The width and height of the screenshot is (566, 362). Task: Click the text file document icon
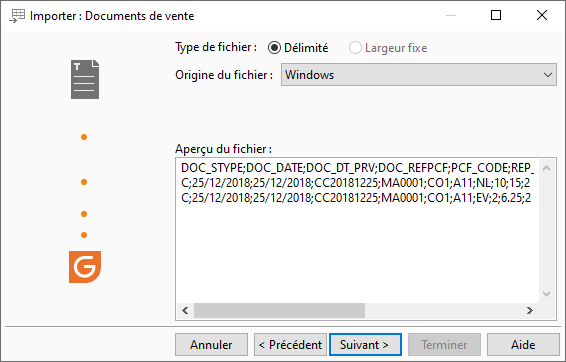pyautogui.click(x=85, y=79)
